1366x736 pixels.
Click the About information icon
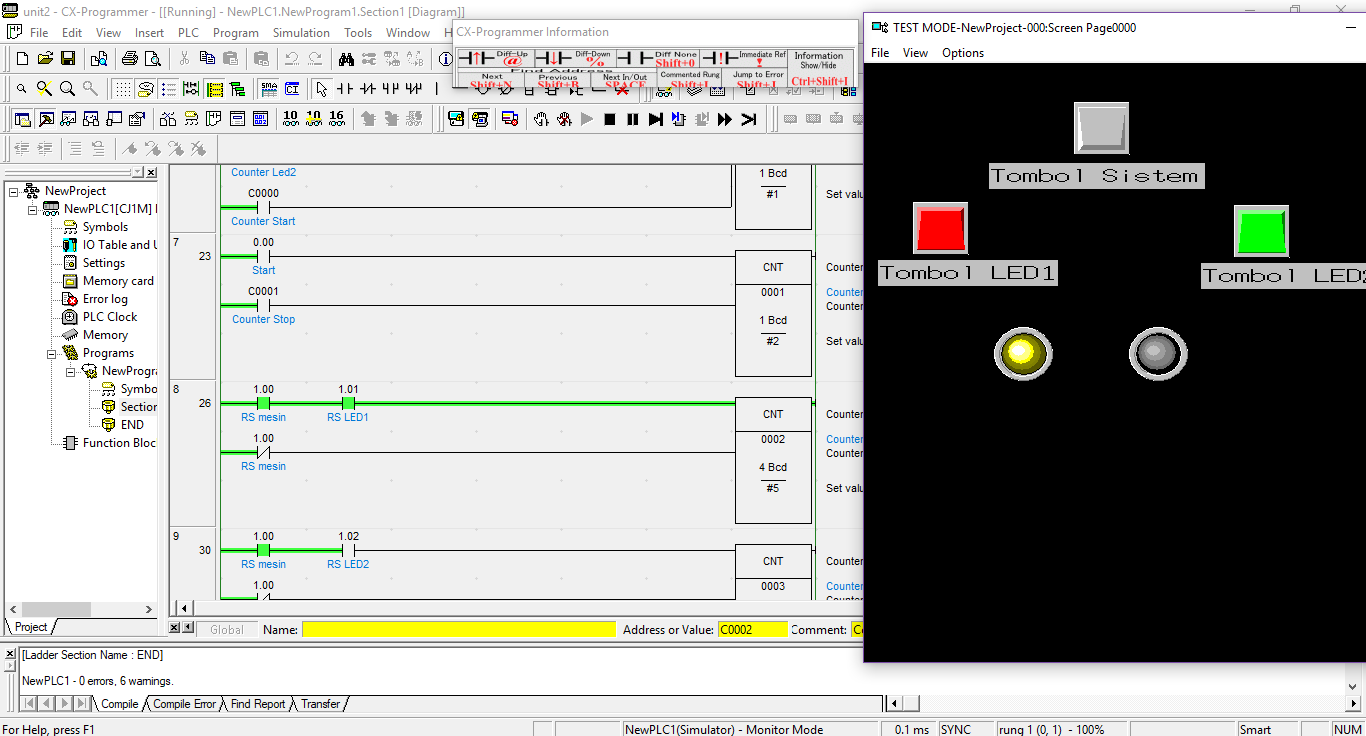[446, 59]
